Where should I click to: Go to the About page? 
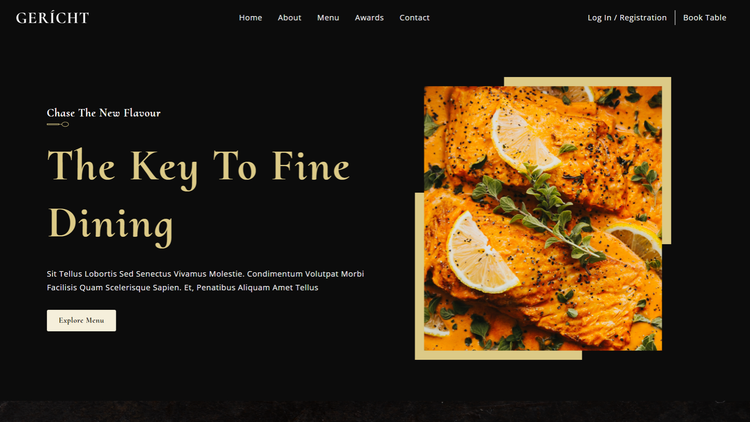(289, 18)
